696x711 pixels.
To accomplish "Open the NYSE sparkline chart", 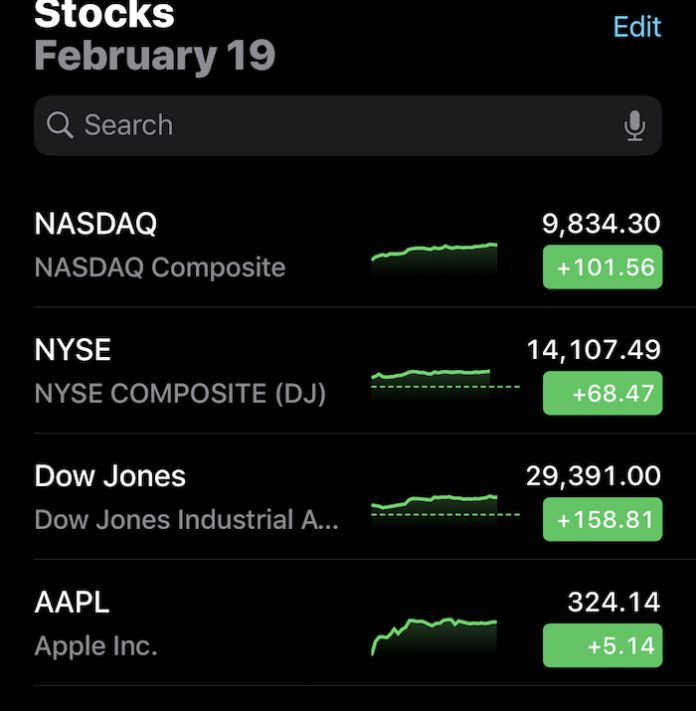I will [445, 385].
